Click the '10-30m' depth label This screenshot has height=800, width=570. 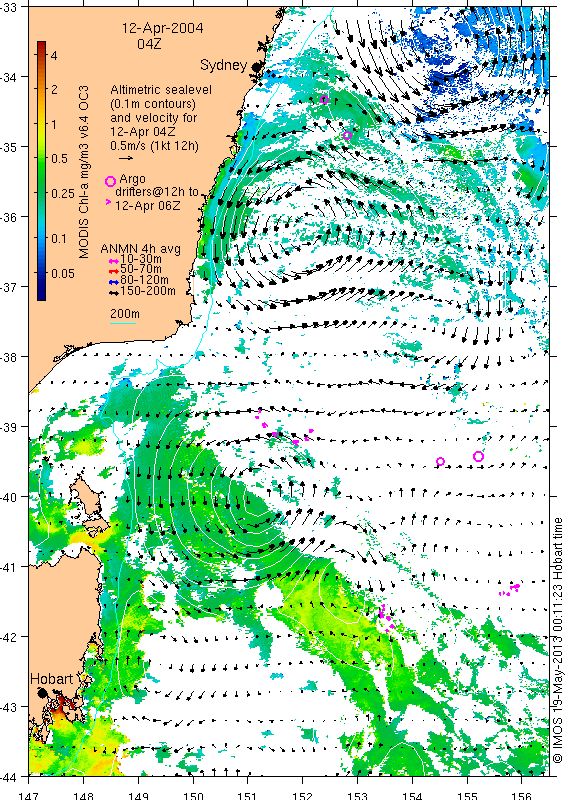click(141, 259)
